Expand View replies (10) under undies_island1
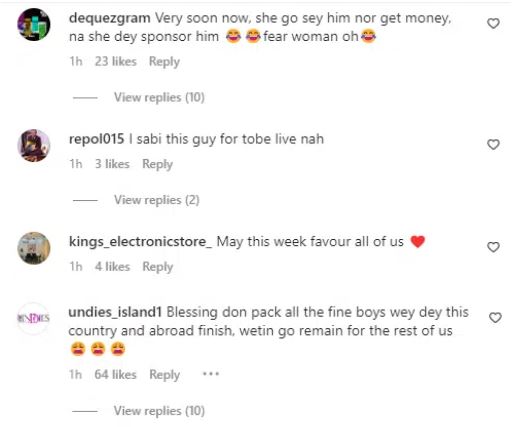522x427 pixels. [159, 411]
